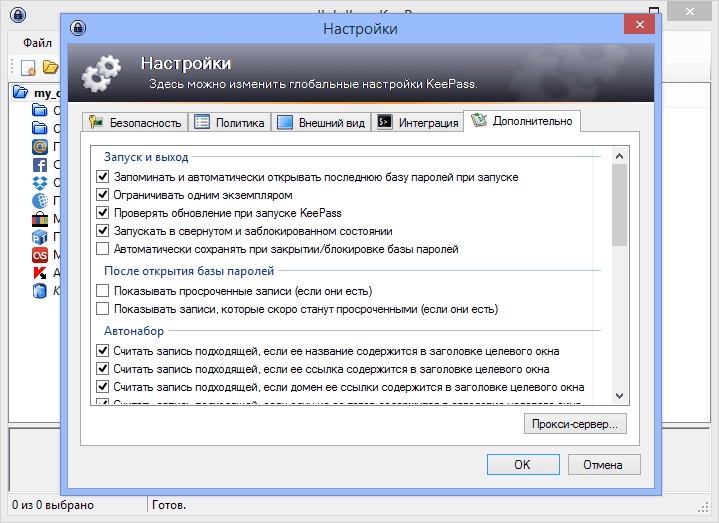Screen dimensions: 719x523
Task: Uncheck Считать запись подходящей, если ее название содержится
Action: tap(102, 351)
